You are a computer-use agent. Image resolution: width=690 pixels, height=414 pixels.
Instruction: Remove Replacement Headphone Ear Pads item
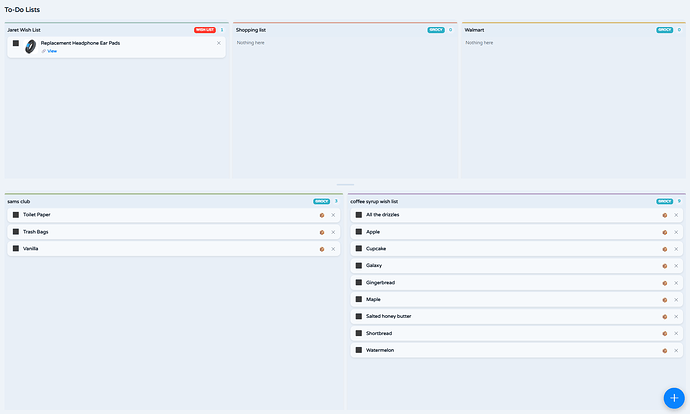(219, 43)
